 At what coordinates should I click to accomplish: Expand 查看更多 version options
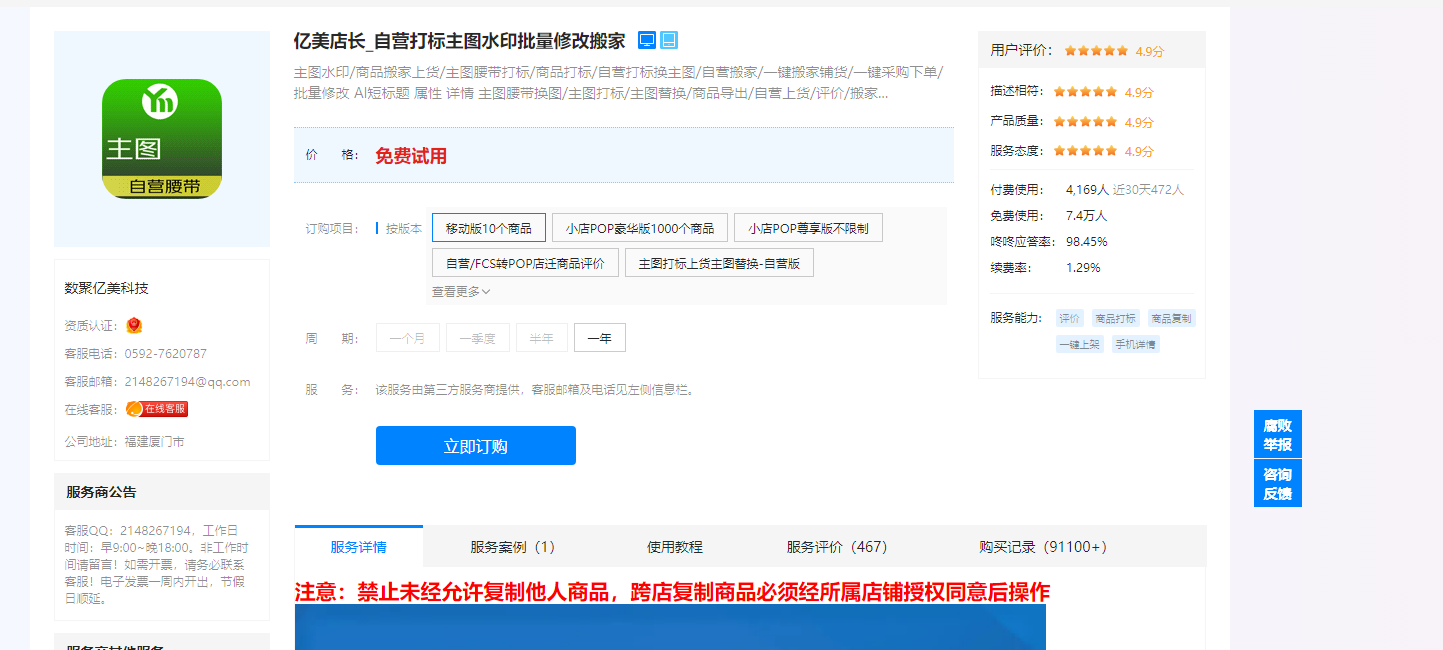click(461, 292)
